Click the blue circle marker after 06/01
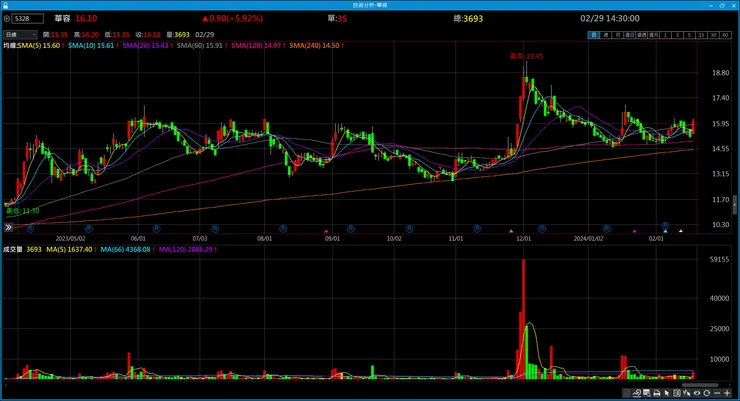This screenshot has height=401, width=740. point(156,229)
